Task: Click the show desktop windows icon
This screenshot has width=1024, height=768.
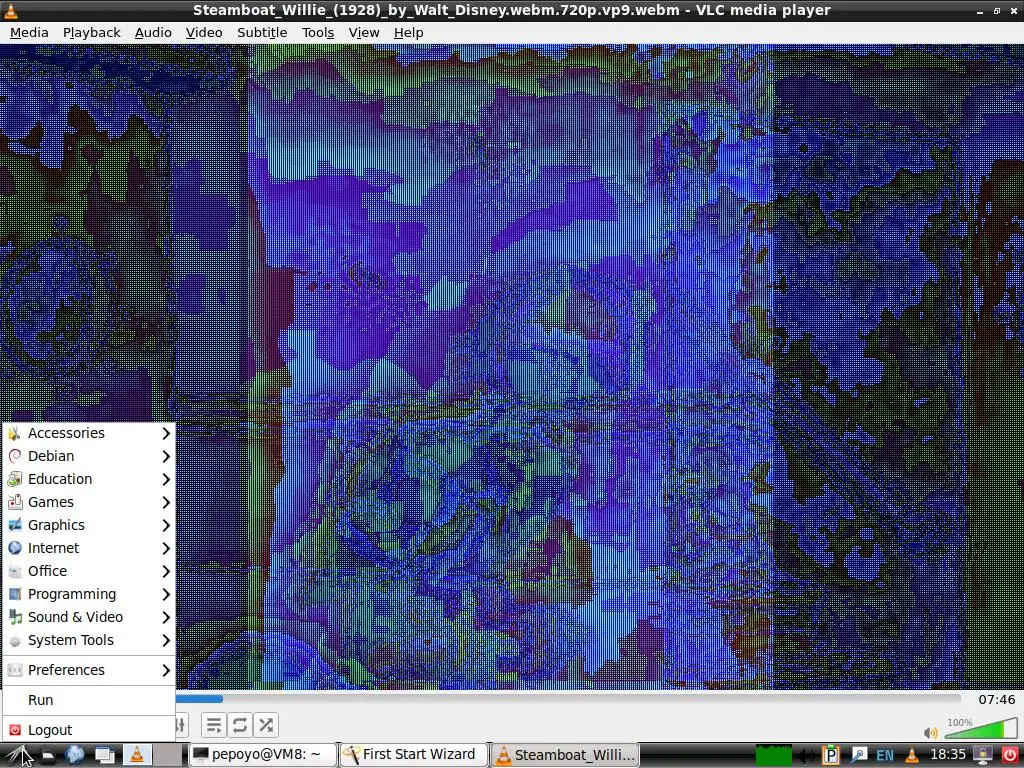Action: click(104, 755)
